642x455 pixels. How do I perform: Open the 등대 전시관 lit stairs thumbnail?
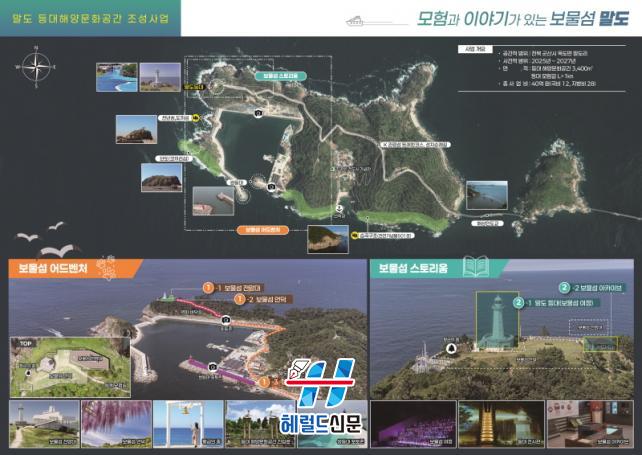click(x=501, y=424)
